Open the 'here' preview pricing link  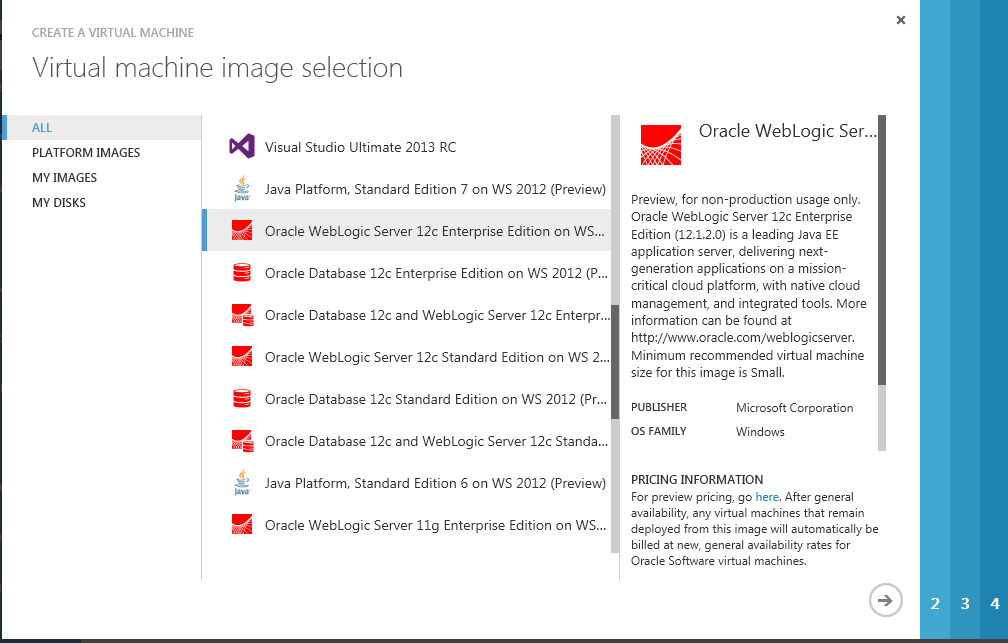[x=766, y=497]
